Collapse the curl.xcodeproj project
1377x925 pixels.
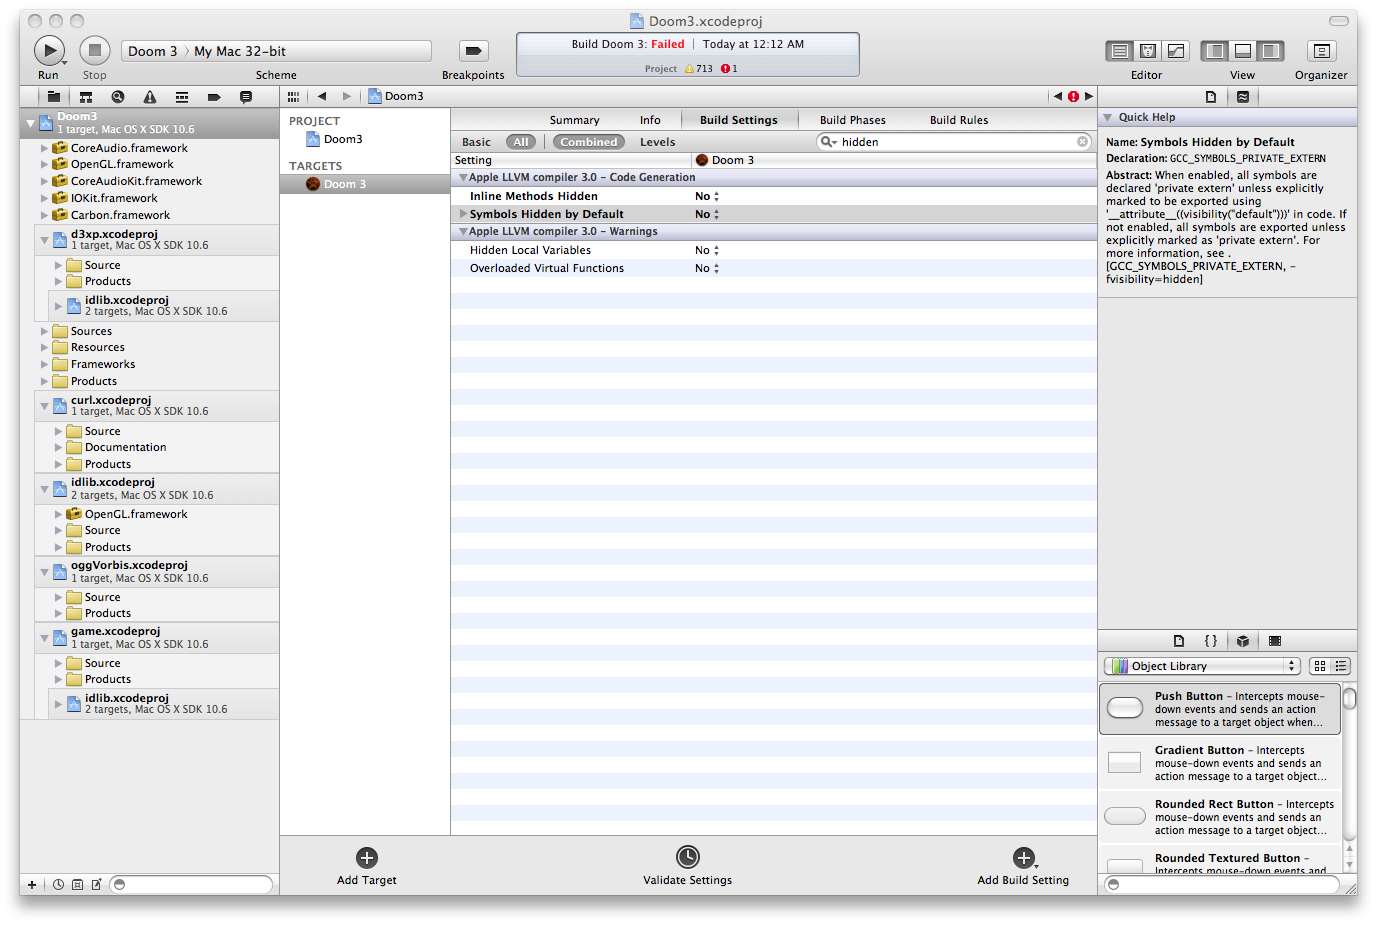tap(44, 406)
